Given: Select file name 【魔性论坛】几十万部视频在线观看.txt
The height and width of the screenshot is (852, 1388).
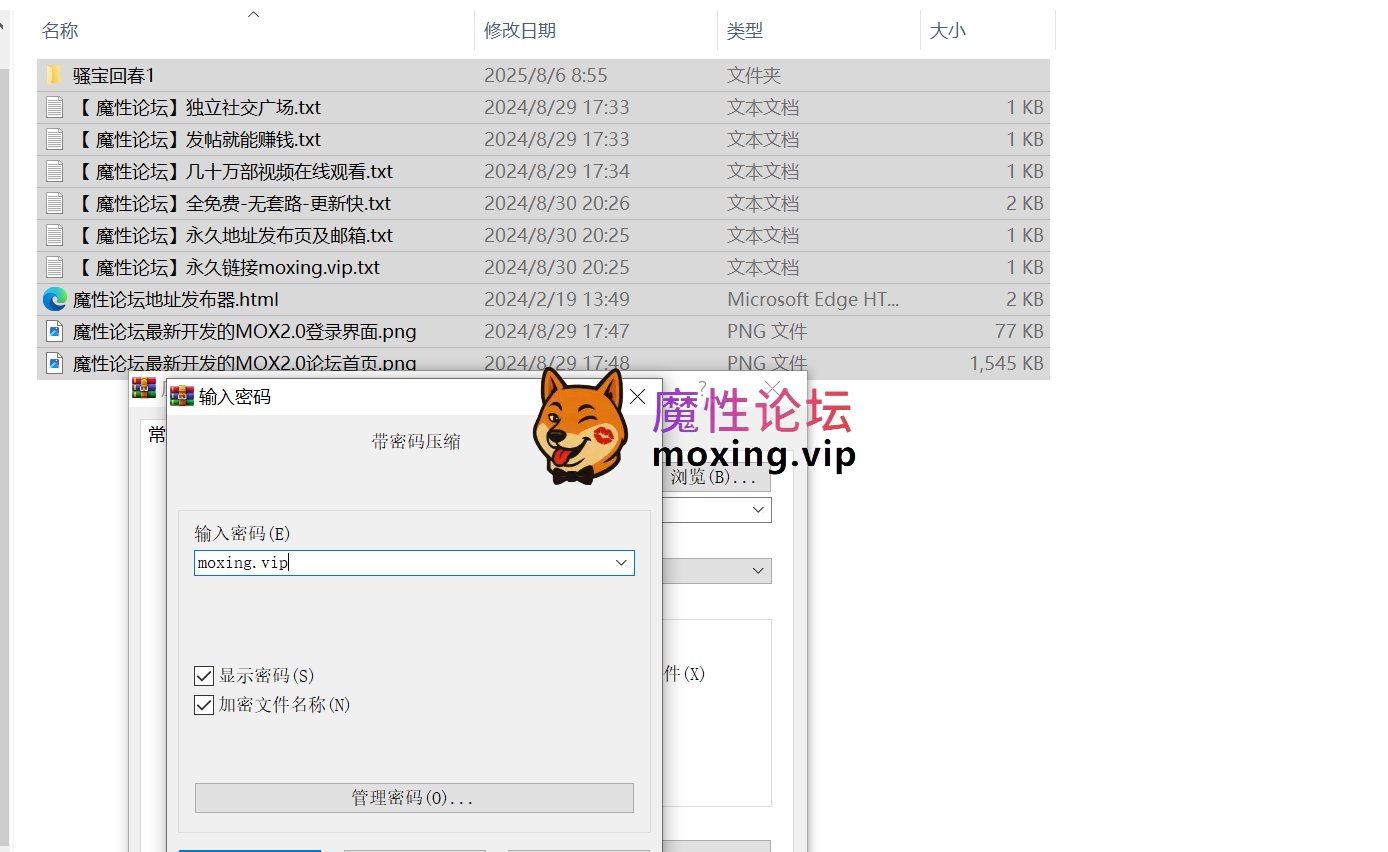Looking at the screenshot, I should (x=233, y=172).
